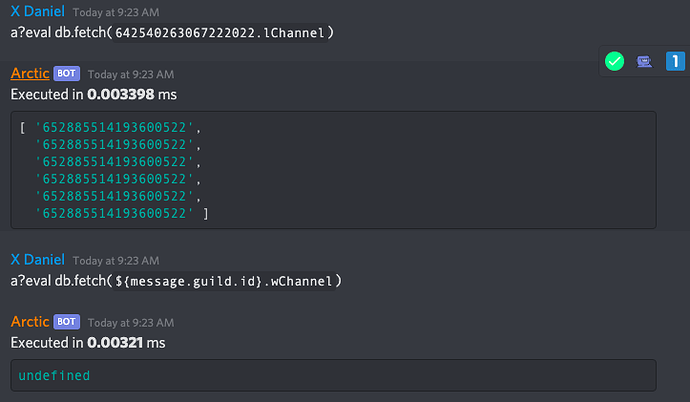Click the timestamp on Arctic's 0.003398 ms reply
This screenshot has width=690, height=402.
pyautogui.click(x=130, y=75)
